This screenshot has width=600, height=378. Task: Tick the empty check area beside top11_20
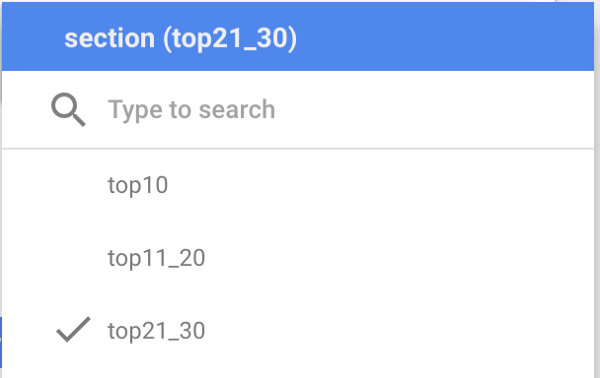(x=73, y=257)
